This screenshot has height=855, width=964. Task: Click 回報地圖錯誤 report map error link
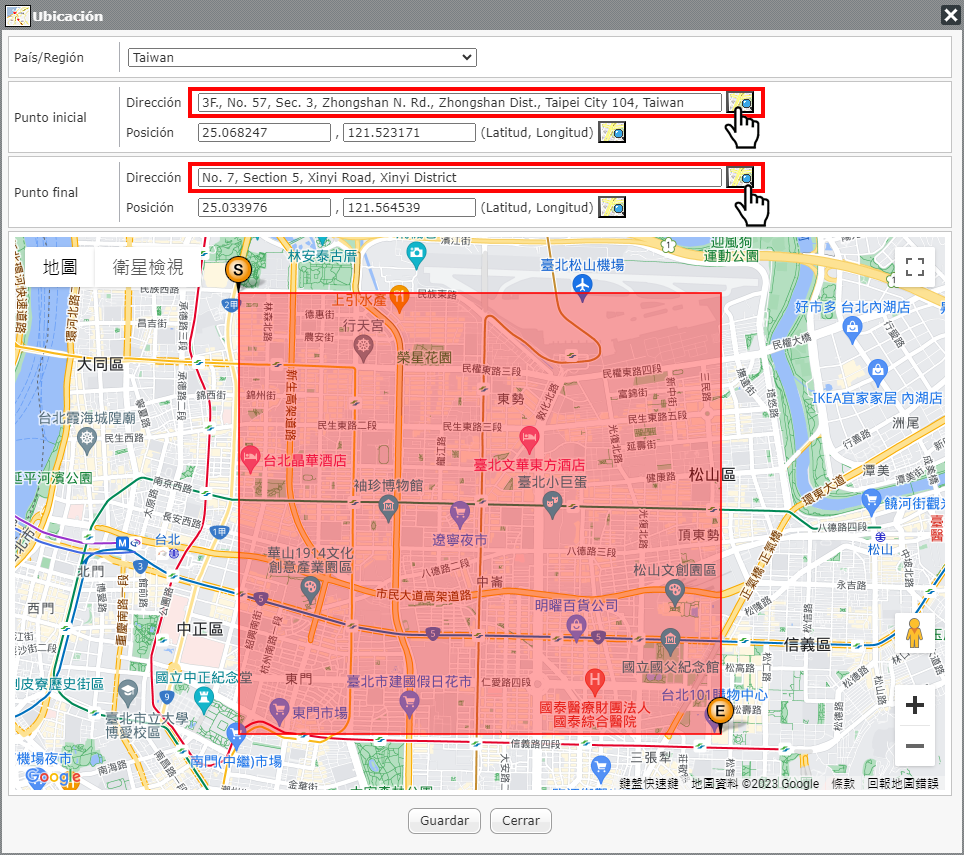point(903,783)
